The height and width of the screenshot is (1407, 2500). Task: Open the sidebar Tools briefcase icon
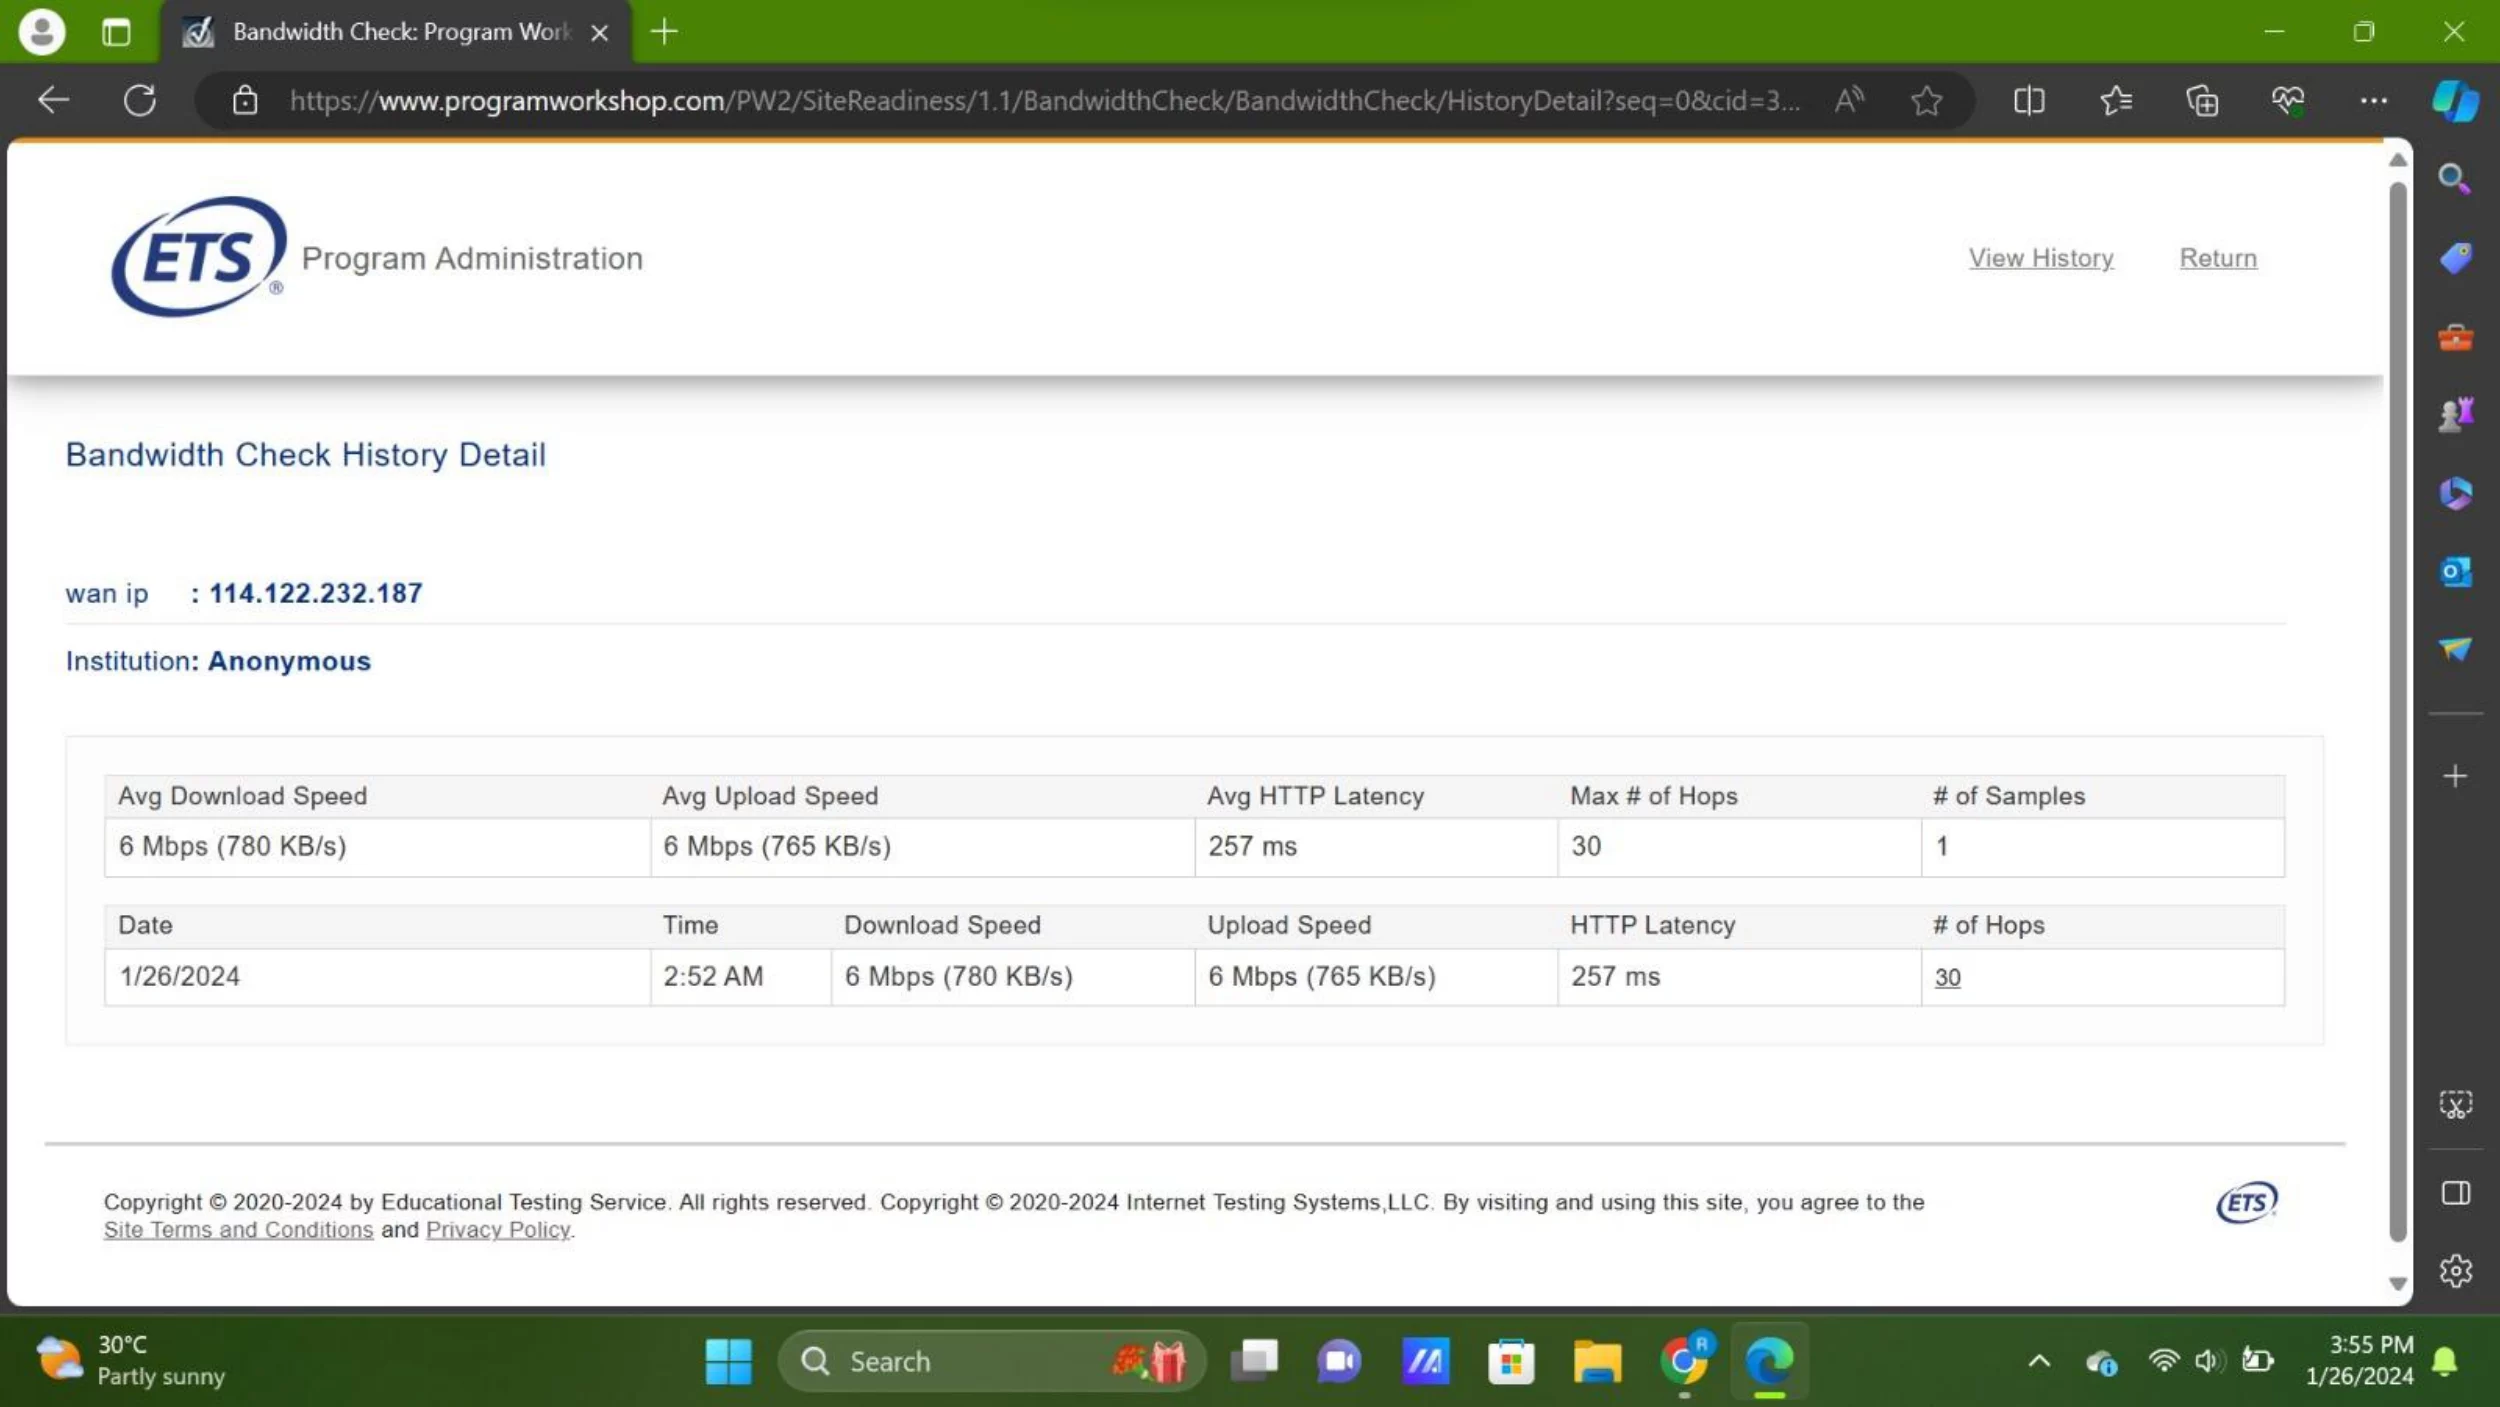pyautogui.click(x=2455, y=337)
